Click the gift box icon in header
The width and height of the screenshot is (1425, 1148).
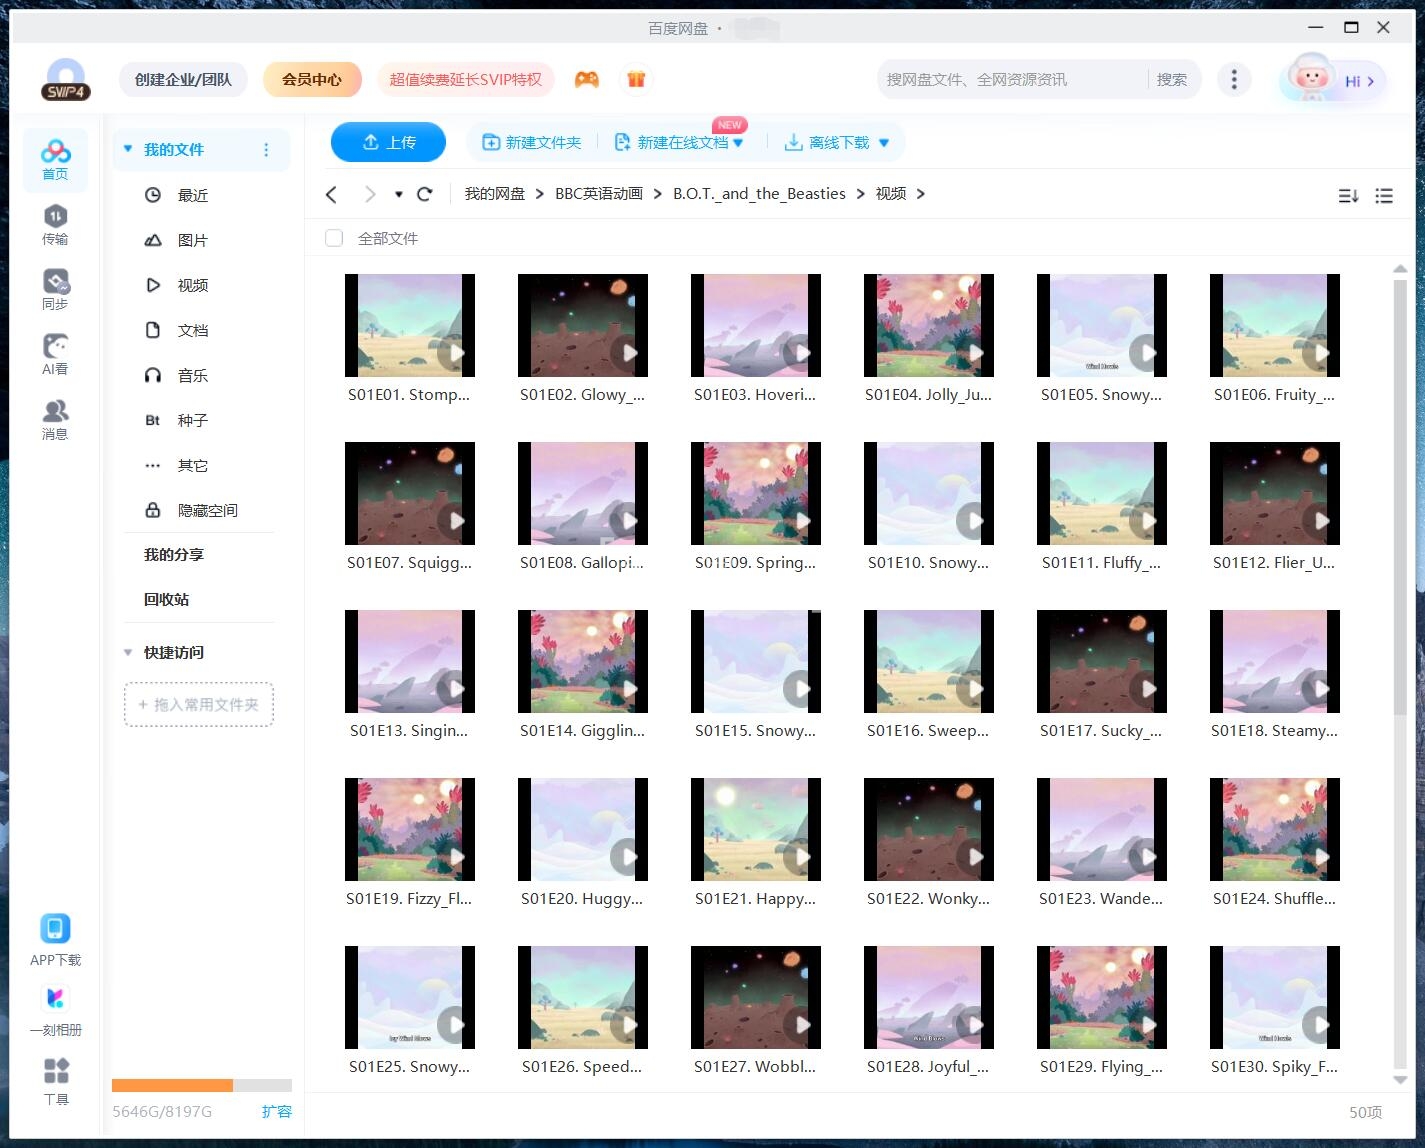[636, 79]
